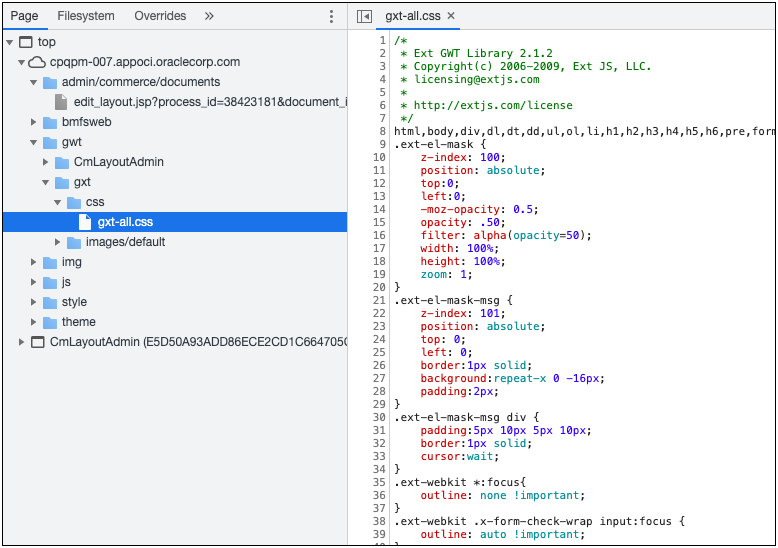This screenshot has width=778, height=548.
Task: Click the .ext-el-mask selector in code
Action: click(x=434, y=144)
